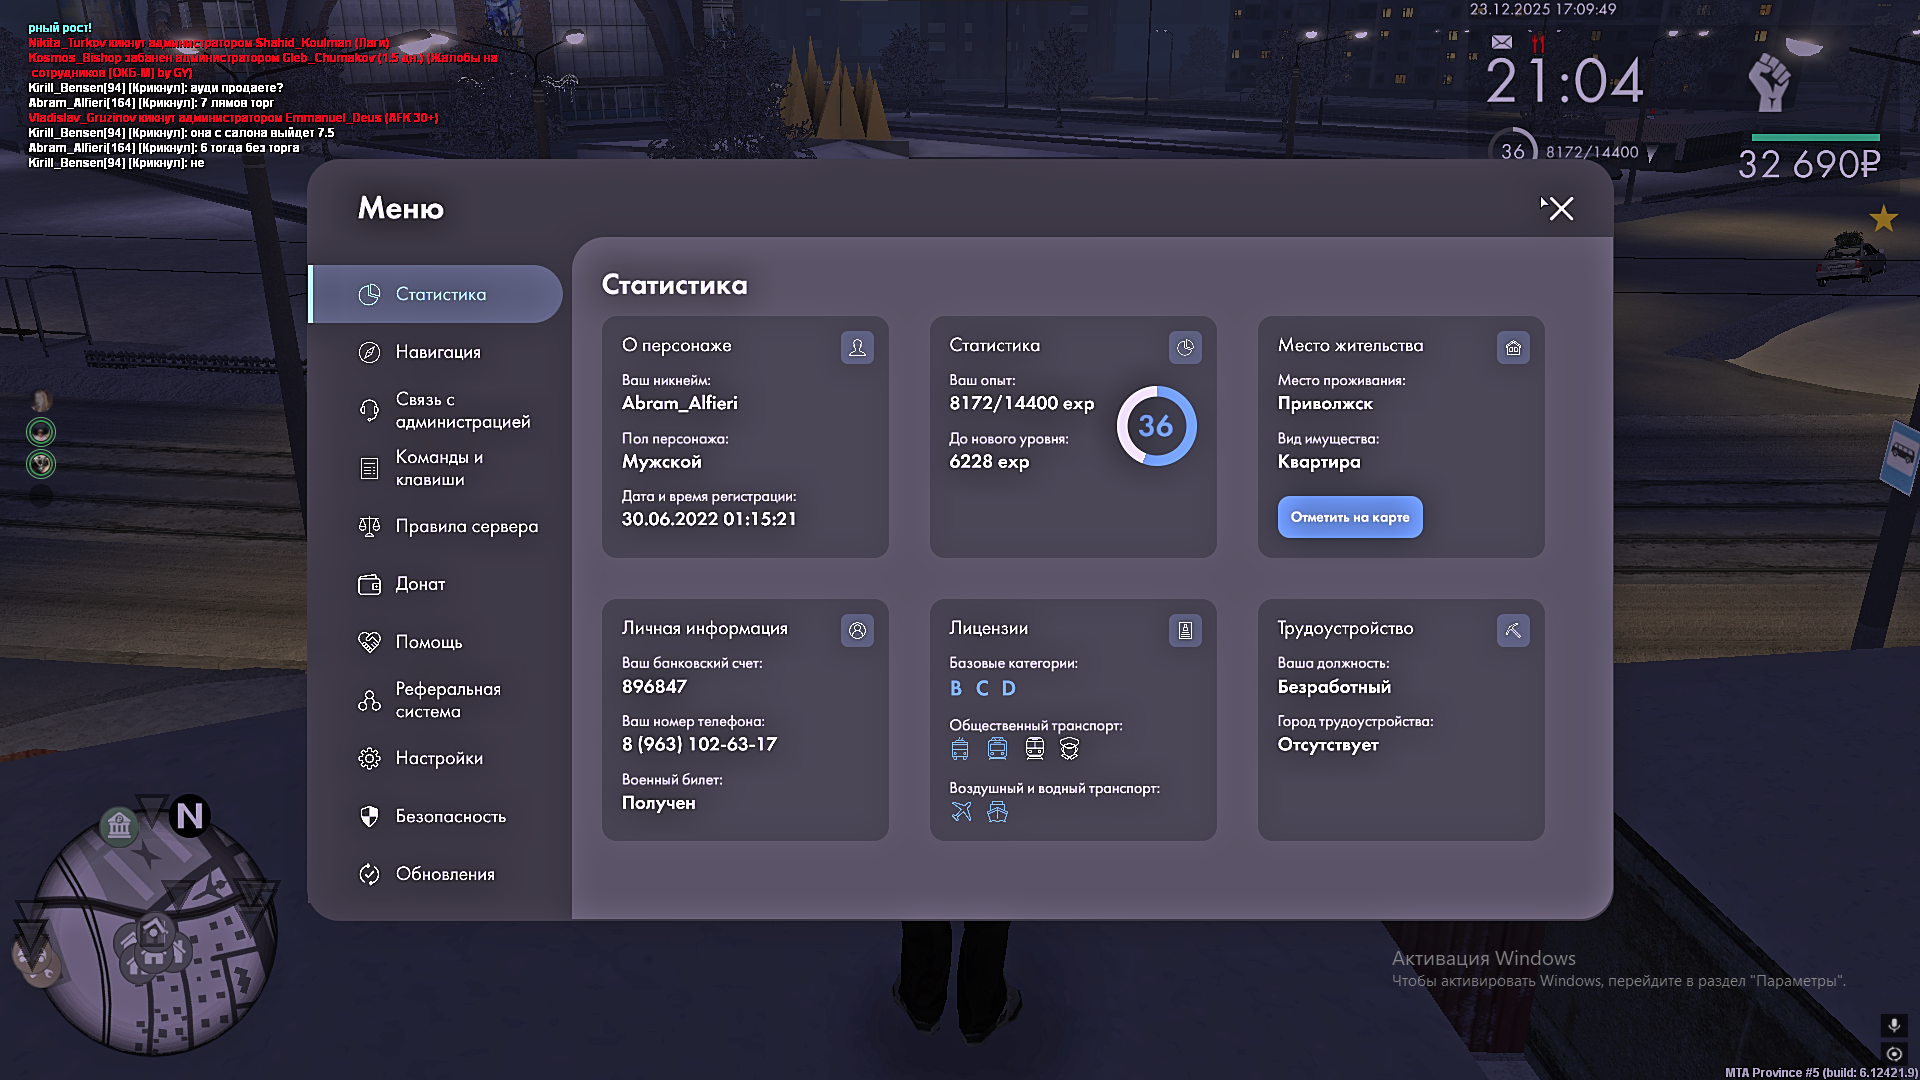This screenshot has height=1080, width=1920.
Task: Go to Настройки in the sidebar
Action: [438, 758]
